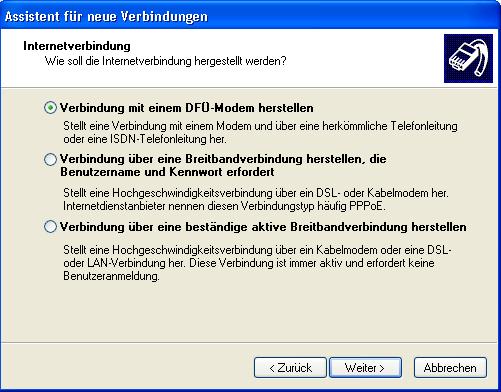Click the line oder eine ISDN-Telefonleitung her

coord(145,139)
